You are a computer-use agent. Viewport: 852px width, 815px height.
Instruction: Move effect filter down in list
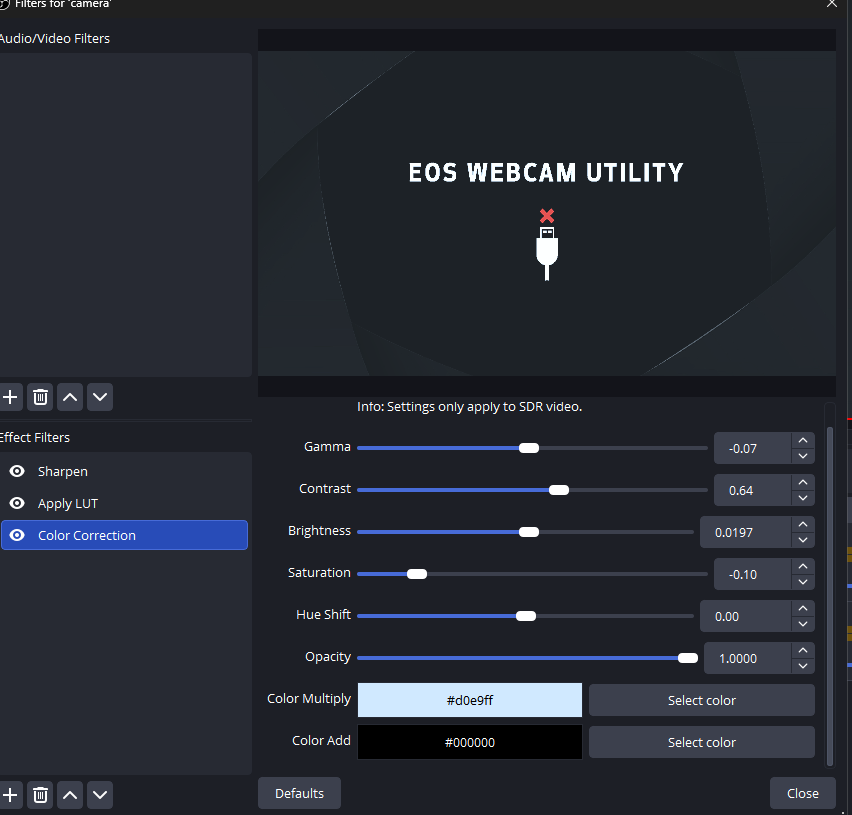[x=100, y=795]
